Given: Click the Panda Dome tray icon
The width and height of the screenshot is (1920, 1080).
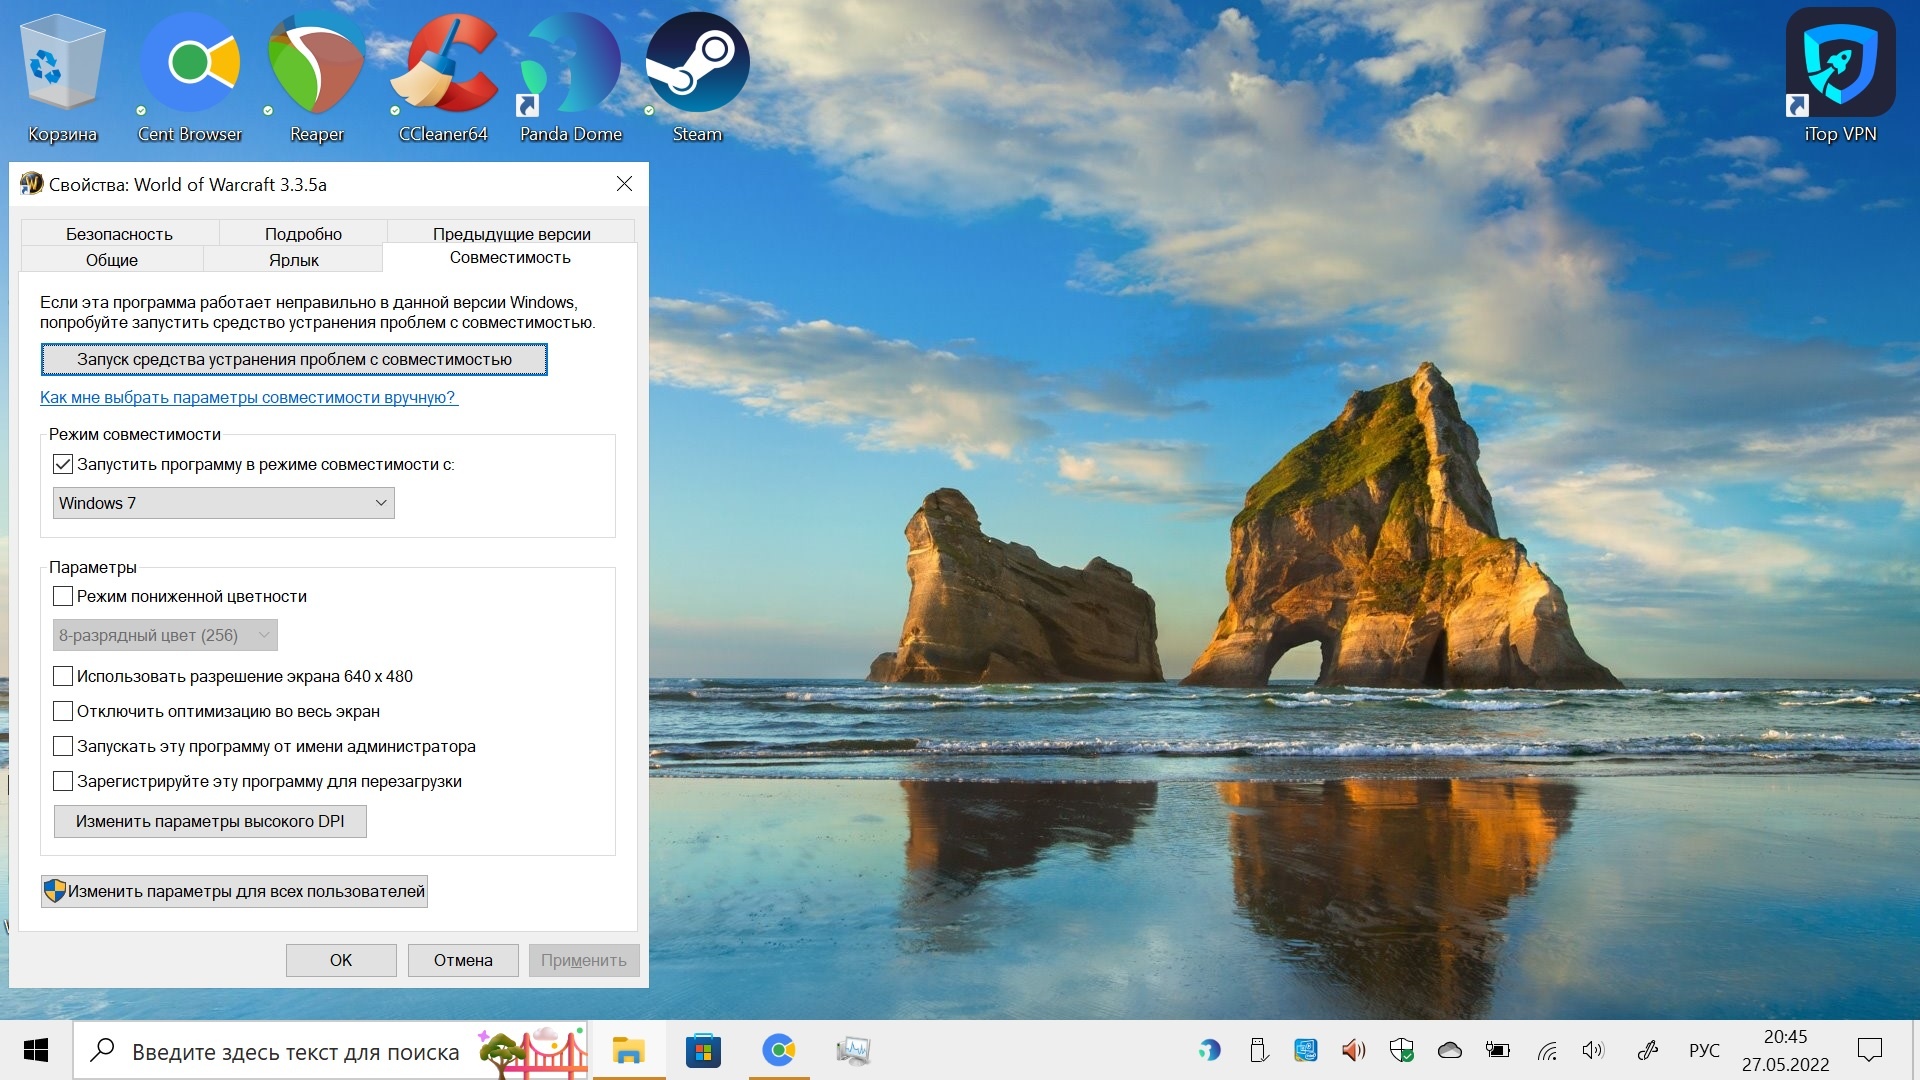Looking at the screenshot, I should [x=1210, y=1050].
